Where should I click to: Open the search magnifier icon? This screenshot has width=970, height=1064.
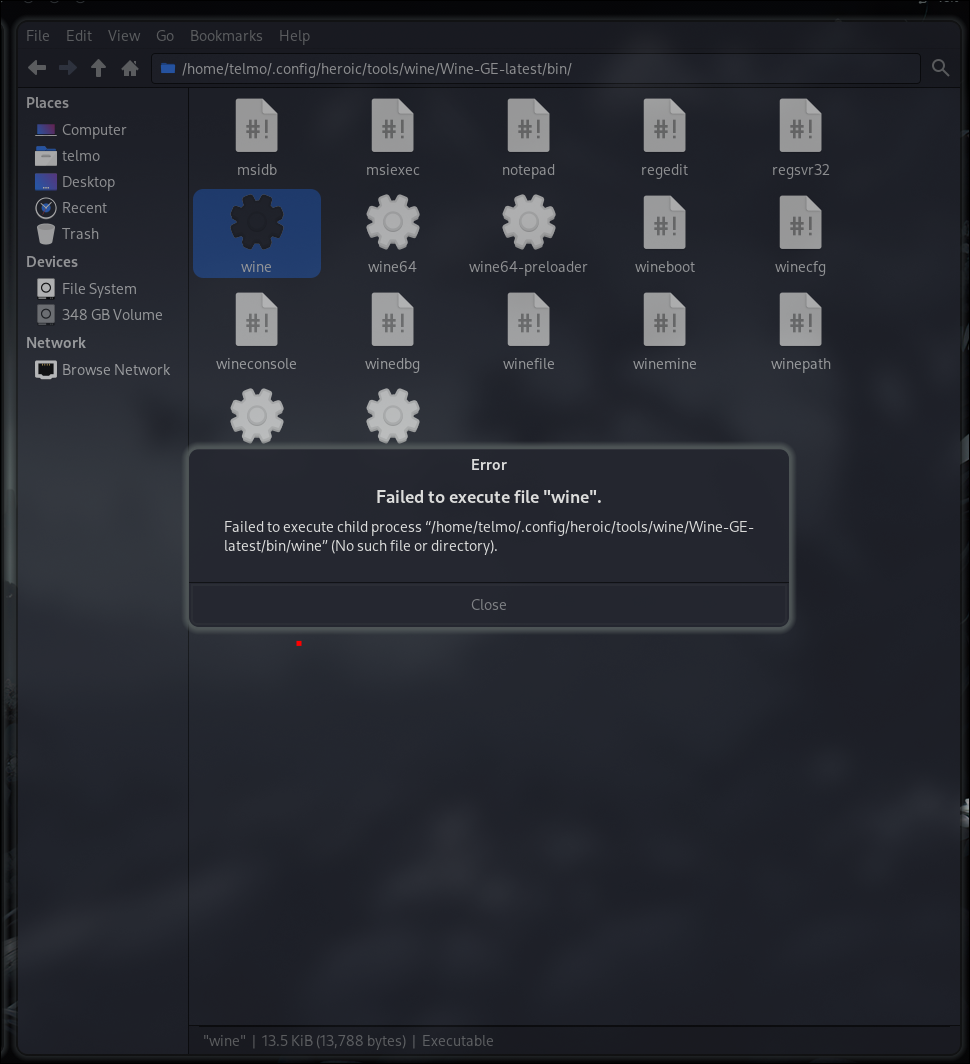click(x=940, y=68)
